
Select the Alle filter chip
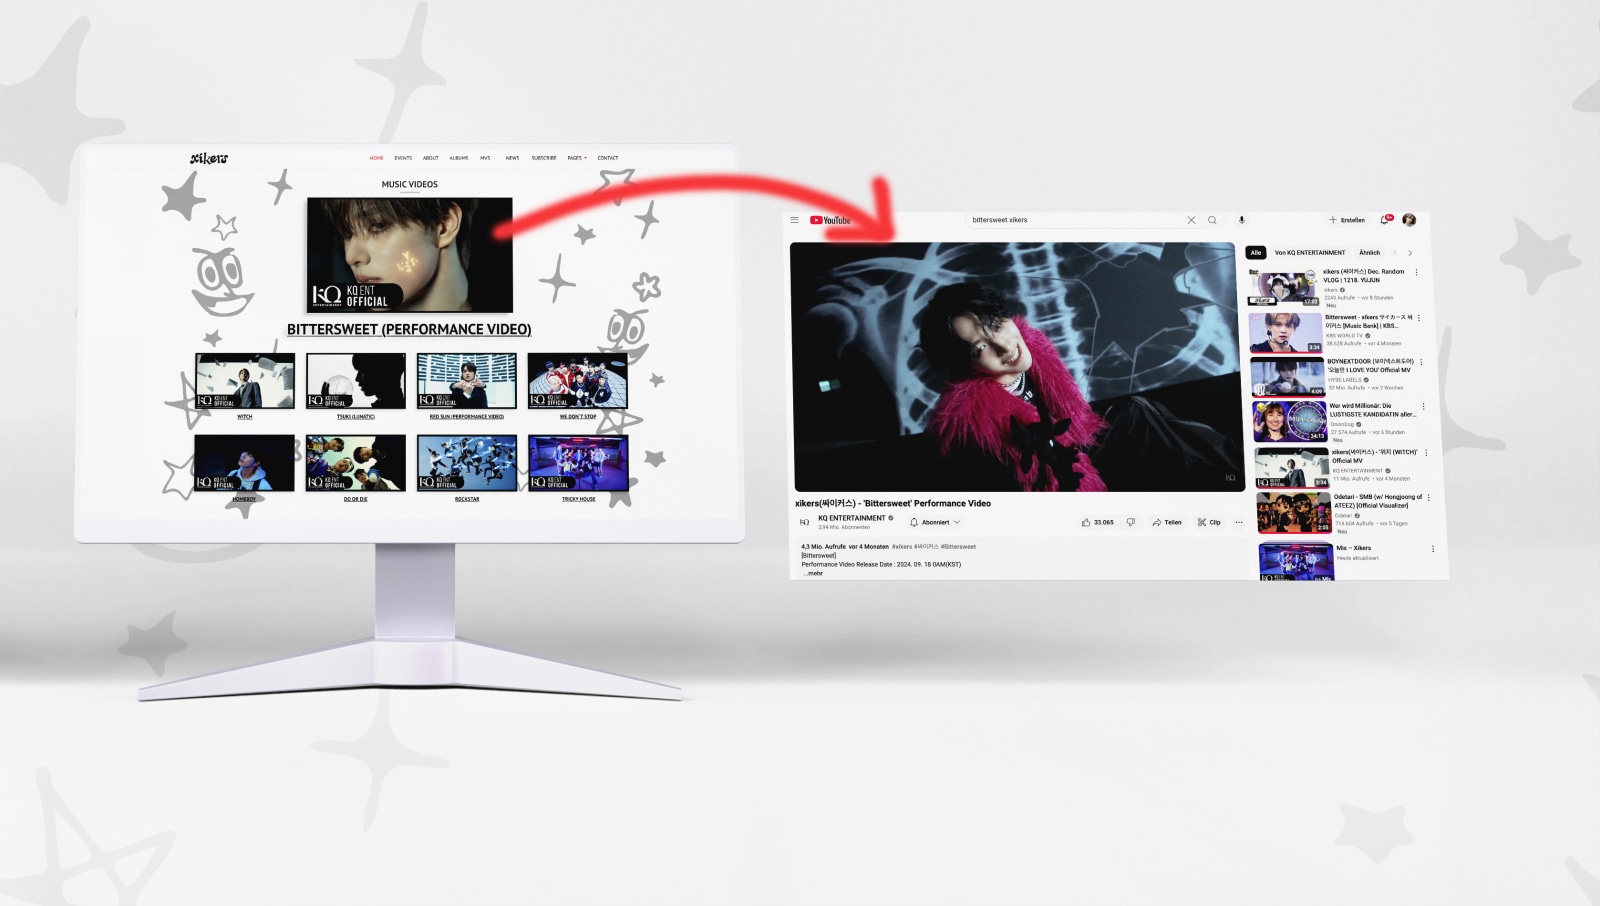pos(1256,253)
